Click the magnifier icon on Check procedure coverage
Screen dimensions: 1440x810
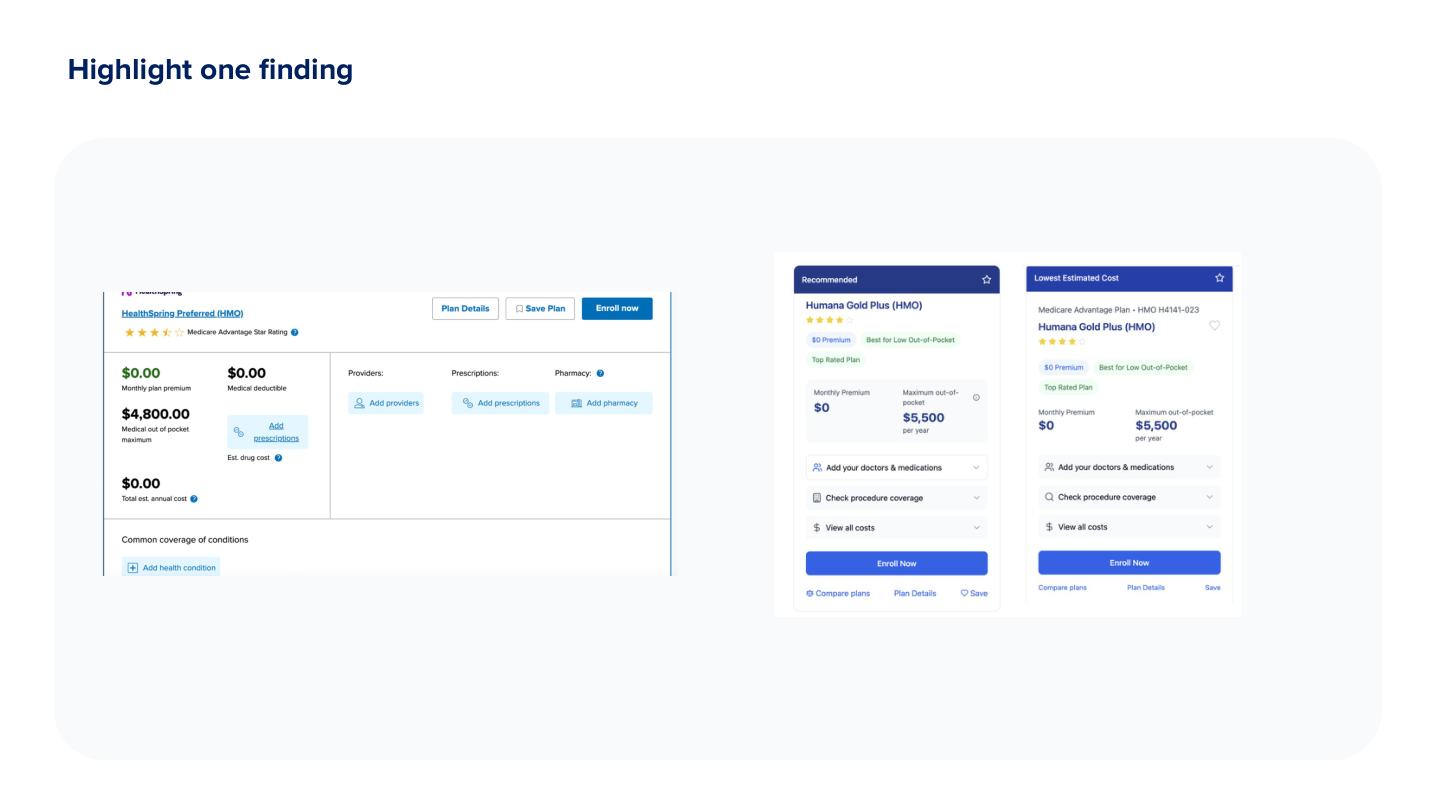1050,497
